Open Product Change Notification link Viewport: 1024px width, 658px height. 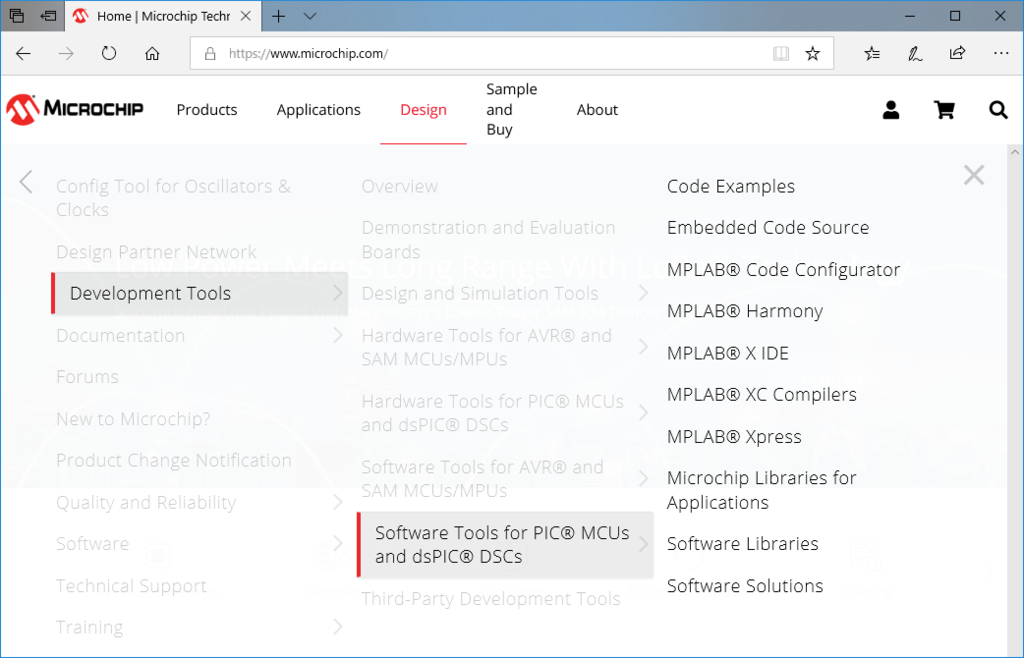(174, 460)
